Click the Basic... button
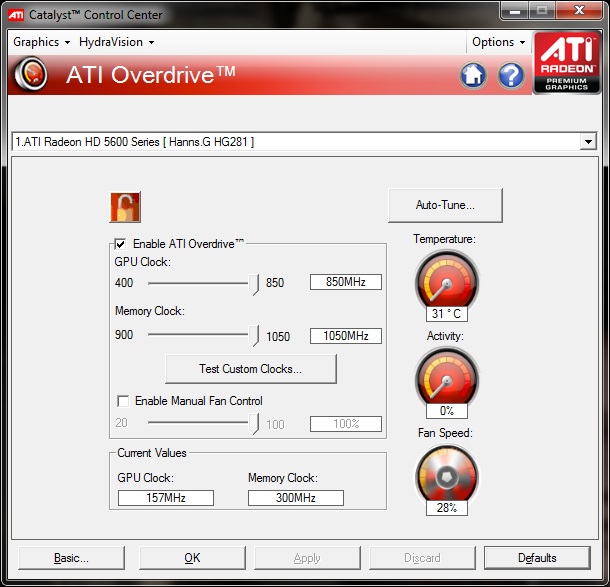 (x=71, y=558)
